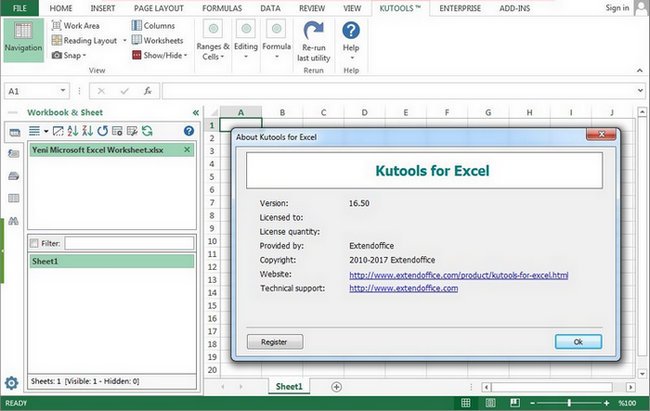Click the dashed-frame toolbar icon

tap(58, 131)
